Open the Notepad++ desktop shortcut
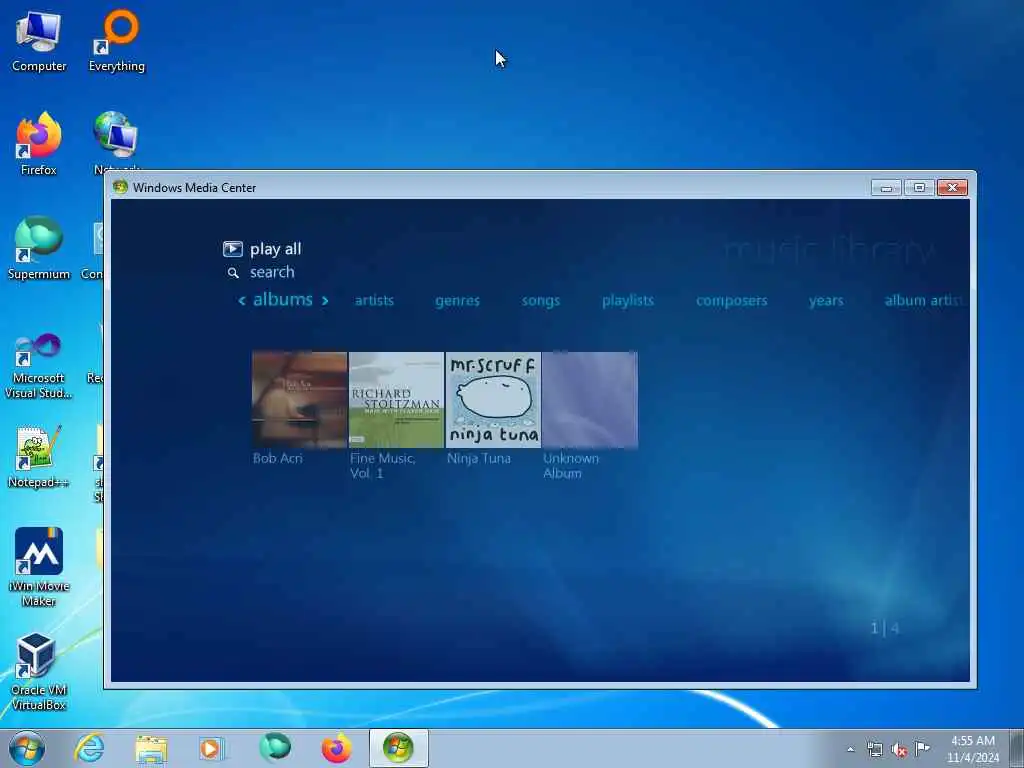The image size is (1024, 768). point(39,456)
